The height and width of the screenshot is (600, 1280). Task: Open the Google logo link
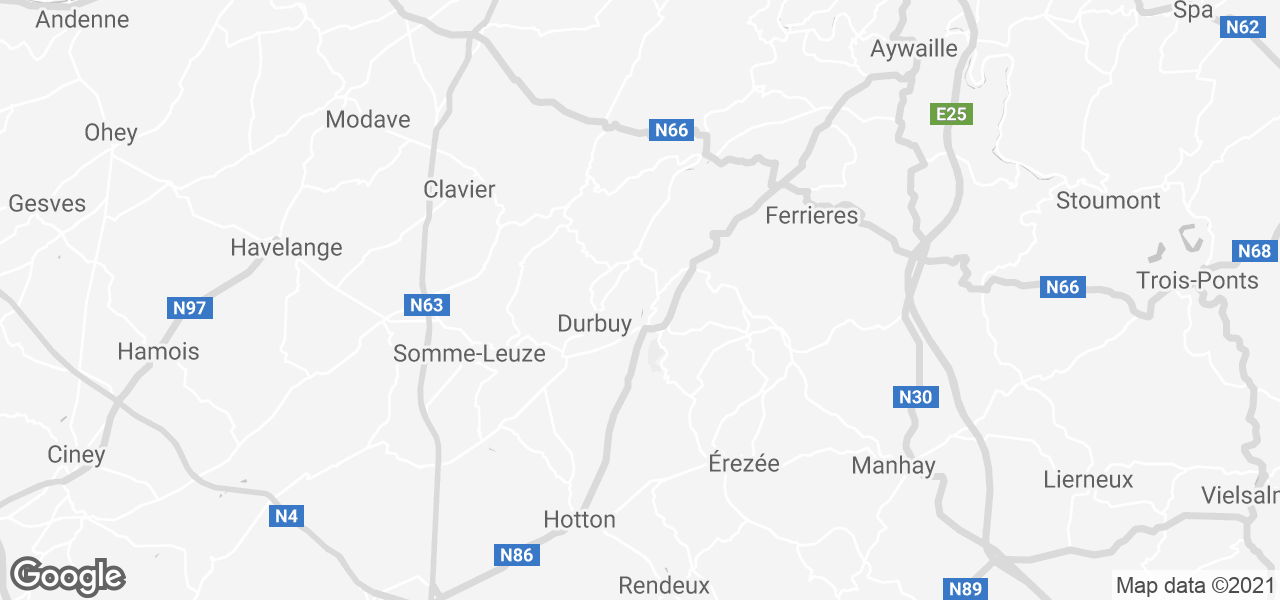pyautogui.click(x=68, y=576)
